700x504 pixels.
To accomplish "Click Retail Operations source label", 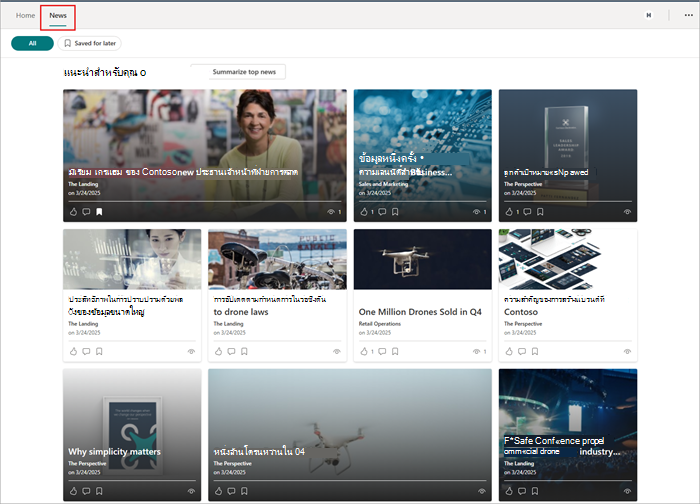I will tap(380, 324).
